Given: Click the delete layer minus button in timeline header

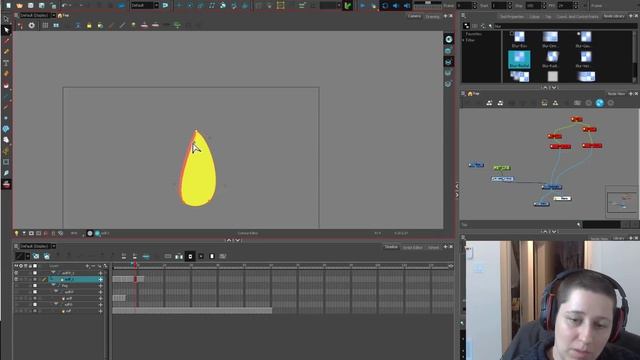Looking at the screenshot, I should coord(93,266).
